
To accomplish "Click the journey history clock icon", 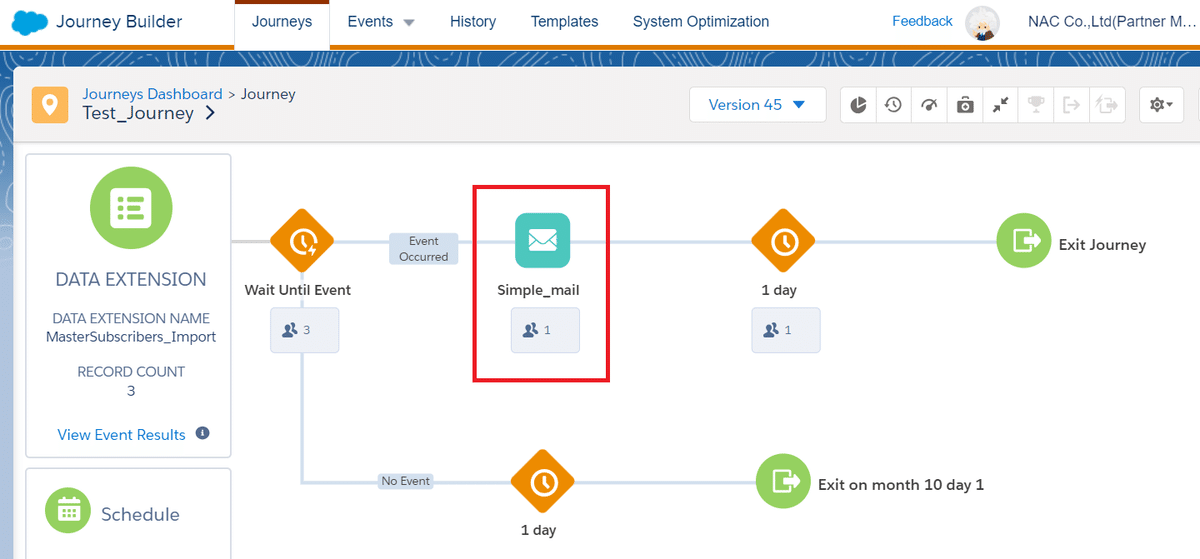I will (893, 104).
